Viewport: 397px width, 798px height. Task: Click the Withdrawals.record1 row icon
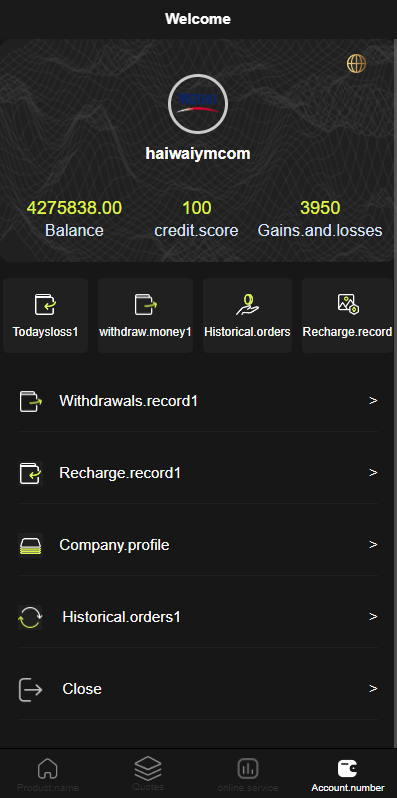click(x=31, y=401)
